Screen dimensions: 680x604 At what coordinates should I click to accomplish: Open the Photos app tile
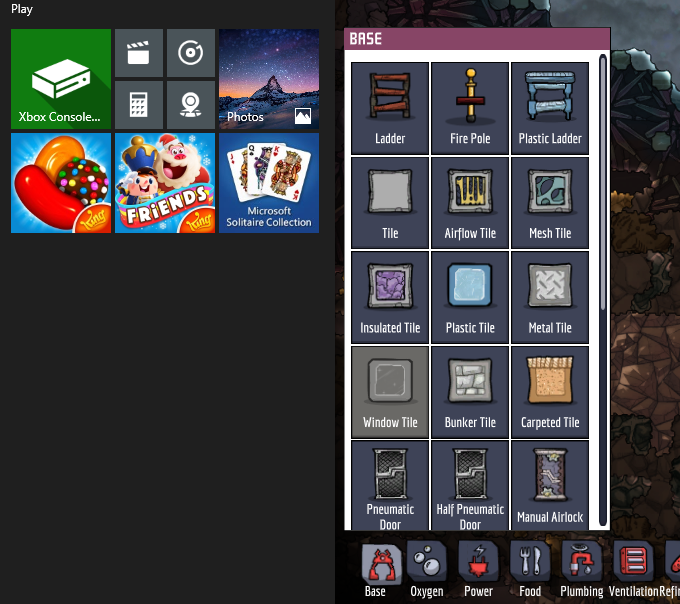269,79
